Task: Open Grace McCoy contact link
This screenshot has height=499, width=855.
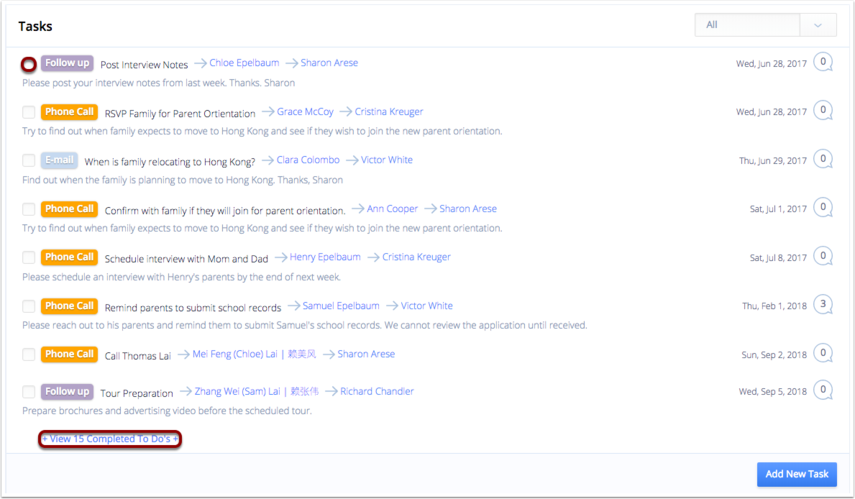Action: 305,112
